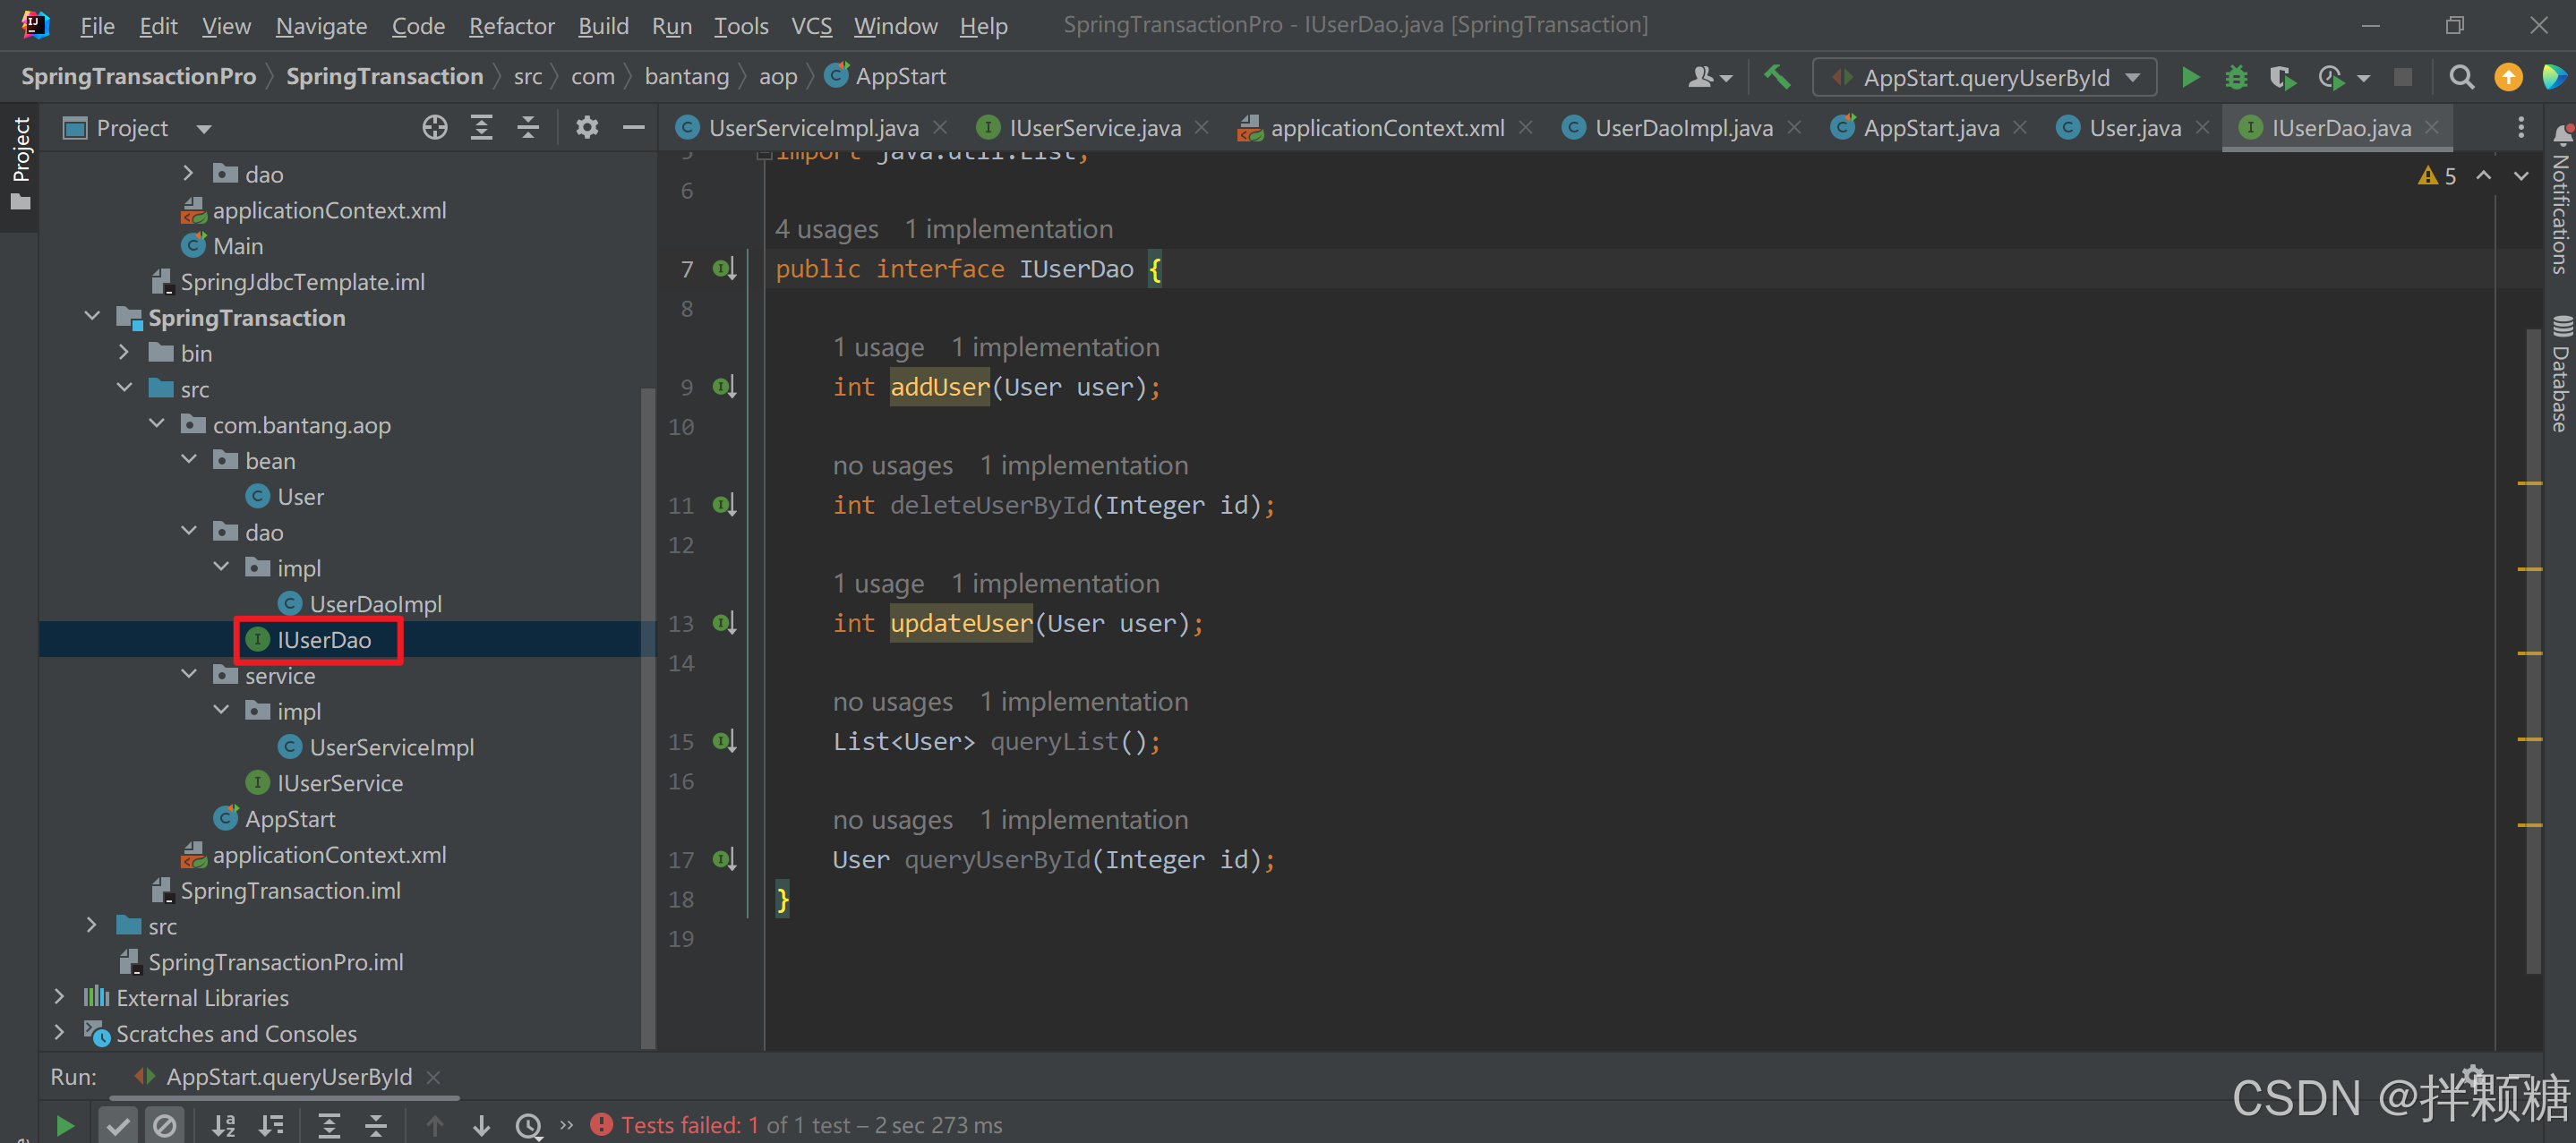Expand External Libraries node

click(x=59, y=997)
